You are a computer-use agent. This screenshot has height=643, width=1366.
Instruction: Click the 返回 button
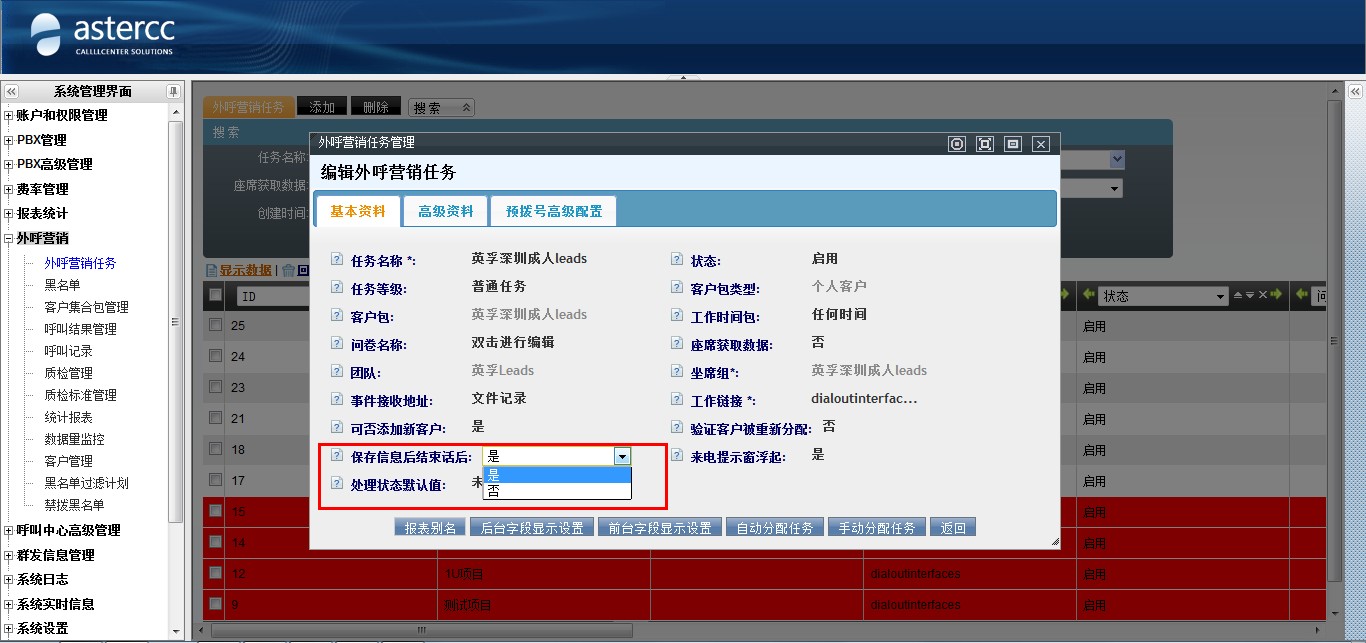click(x=953, y=528)
